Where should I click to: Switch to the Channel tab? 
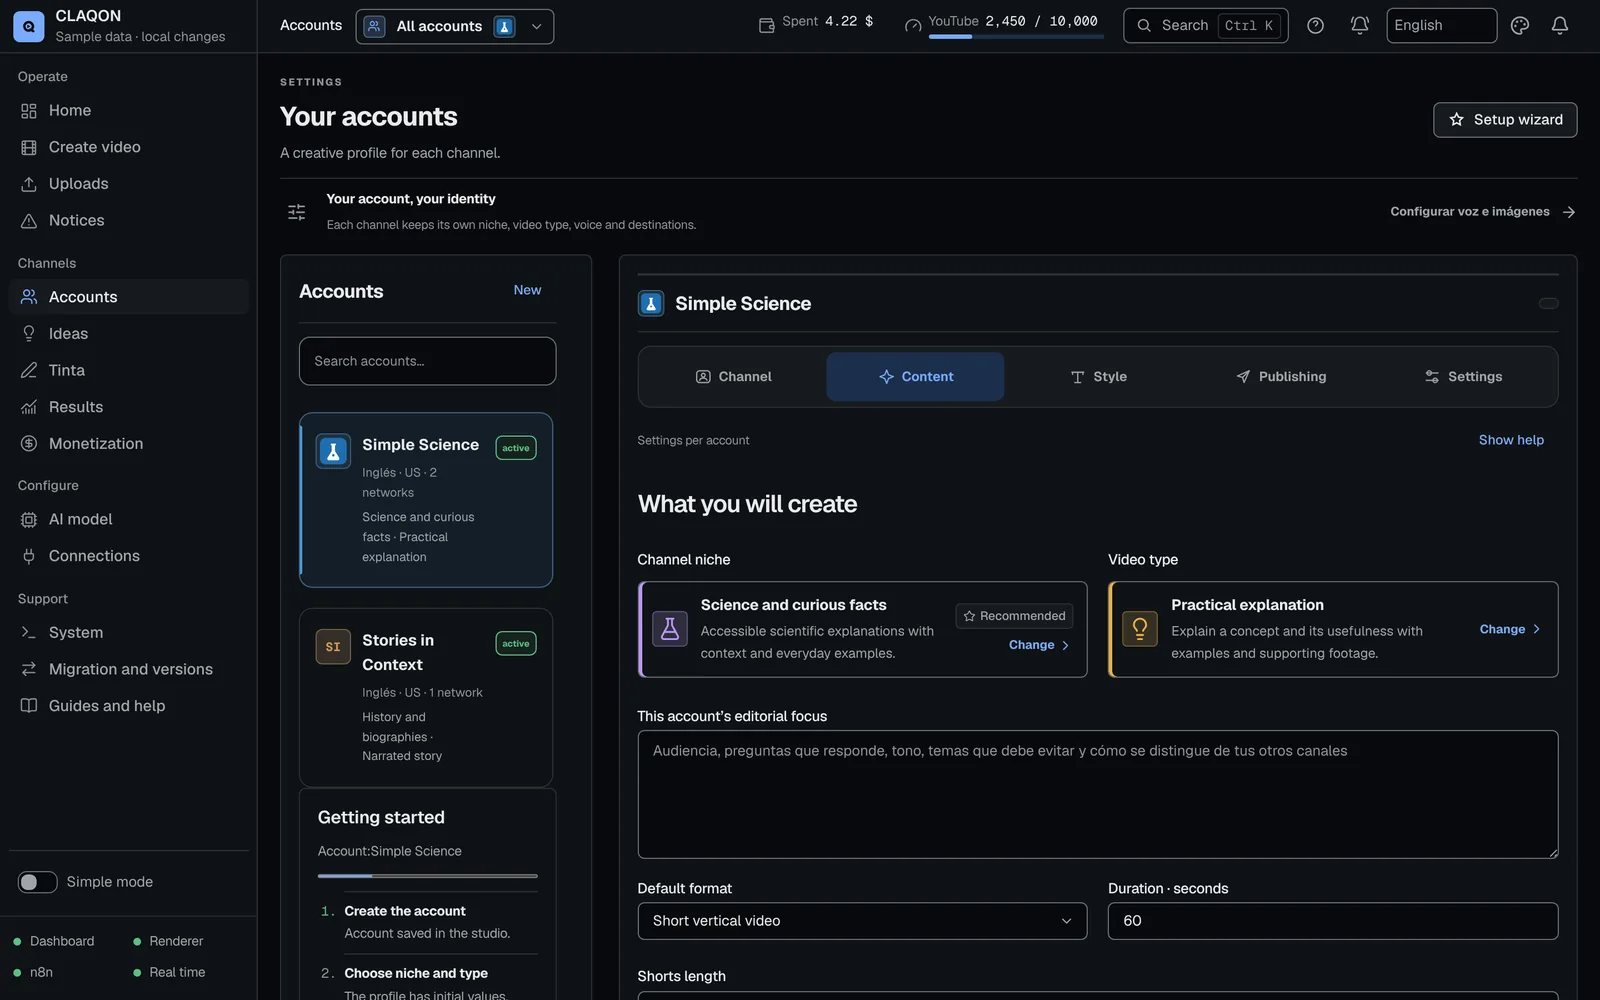(x=734, y=377)
